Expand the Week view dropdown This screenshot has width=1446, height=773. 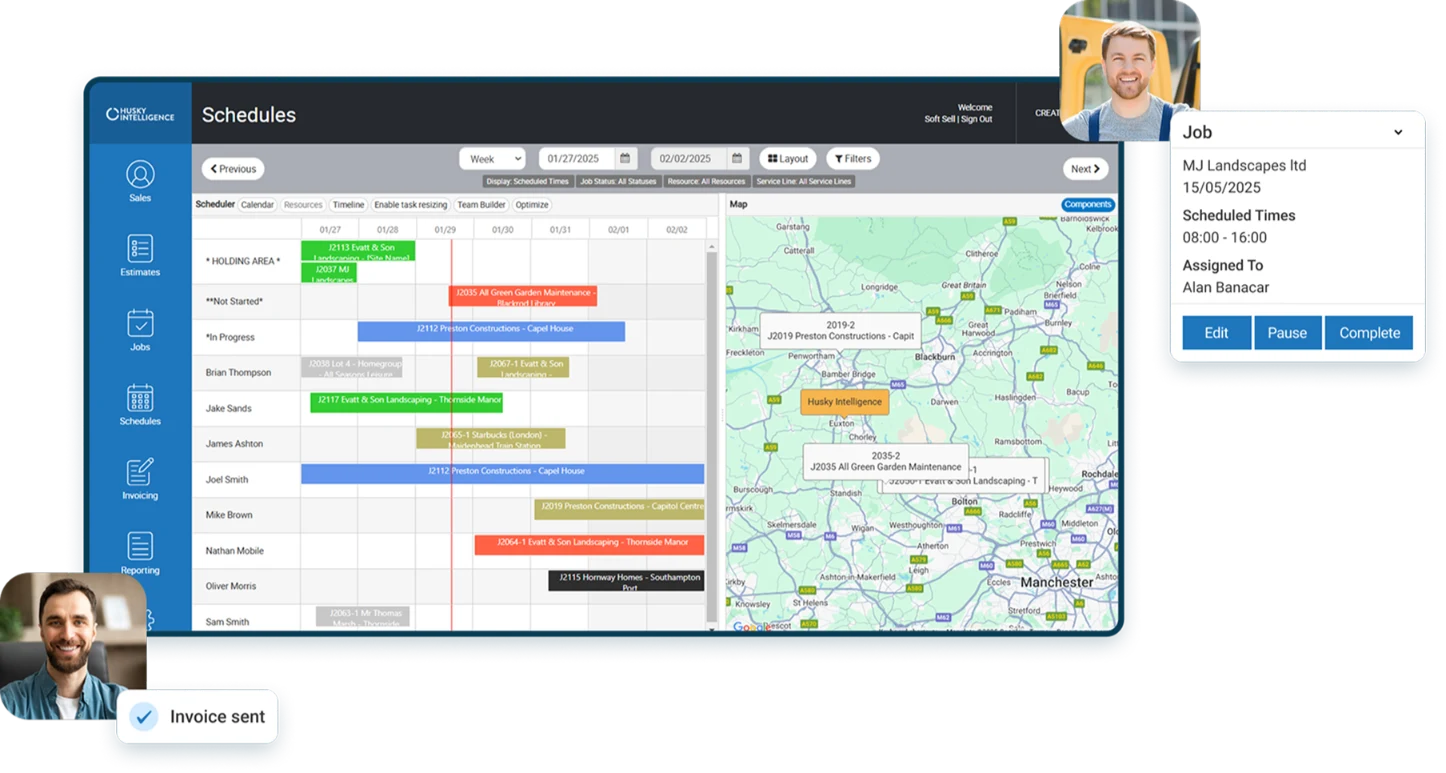click(x=492, y=158)
